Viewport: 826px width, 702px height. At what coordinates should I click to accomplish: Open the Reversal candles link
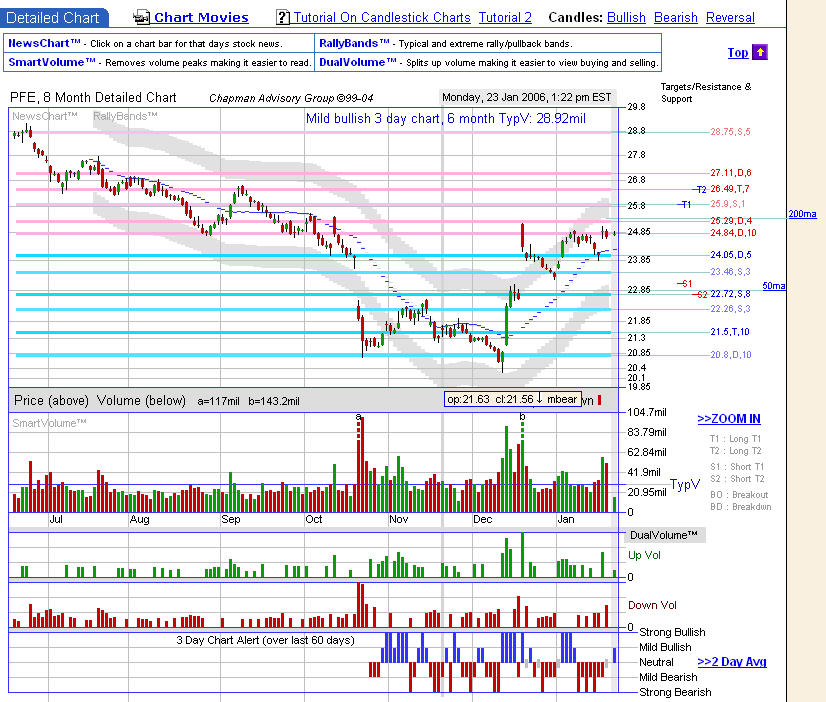pyautogui.click(x=730, y=17)
